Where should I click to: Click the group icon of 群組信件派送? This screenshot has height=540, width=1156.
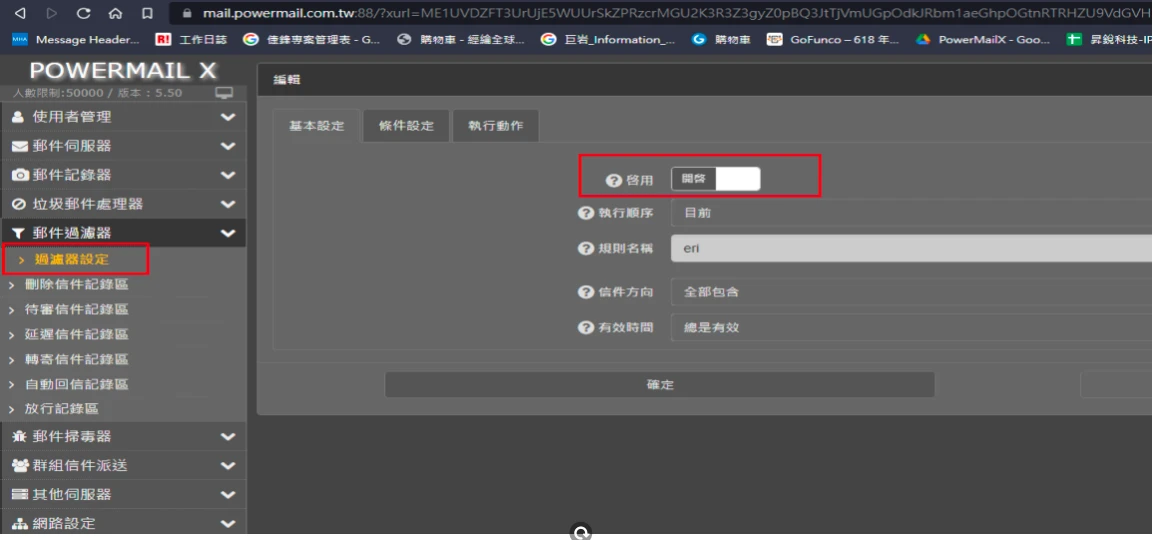(x=20, y=465)
